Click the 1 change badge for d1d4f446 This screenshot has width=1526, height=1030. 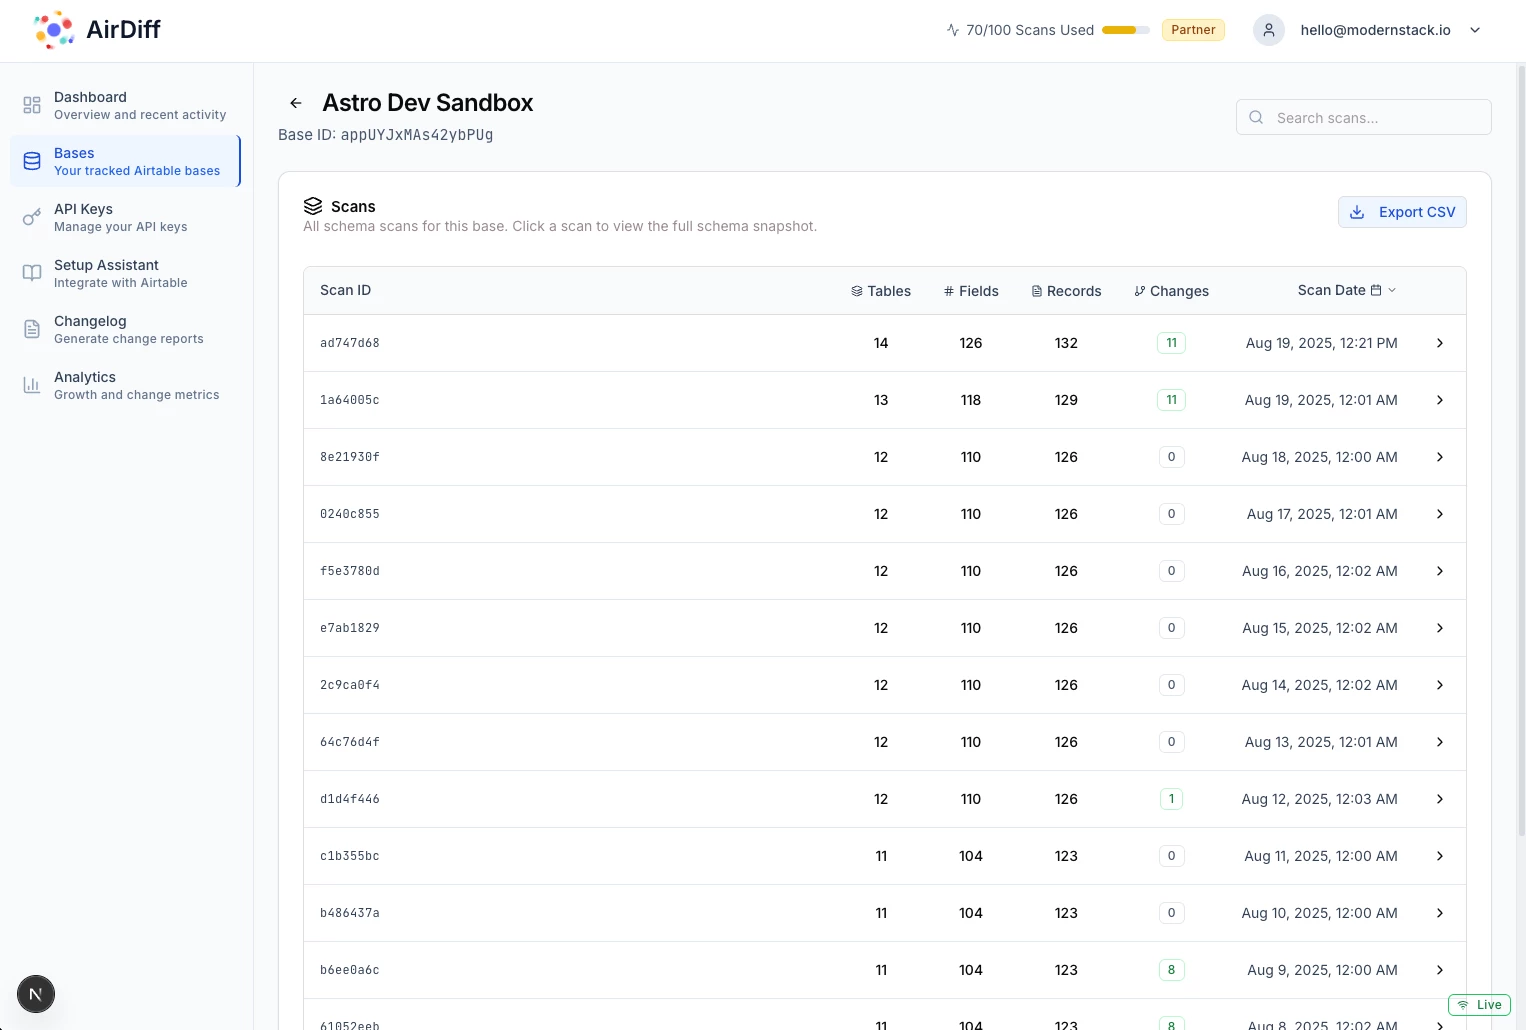point(1171,799)
